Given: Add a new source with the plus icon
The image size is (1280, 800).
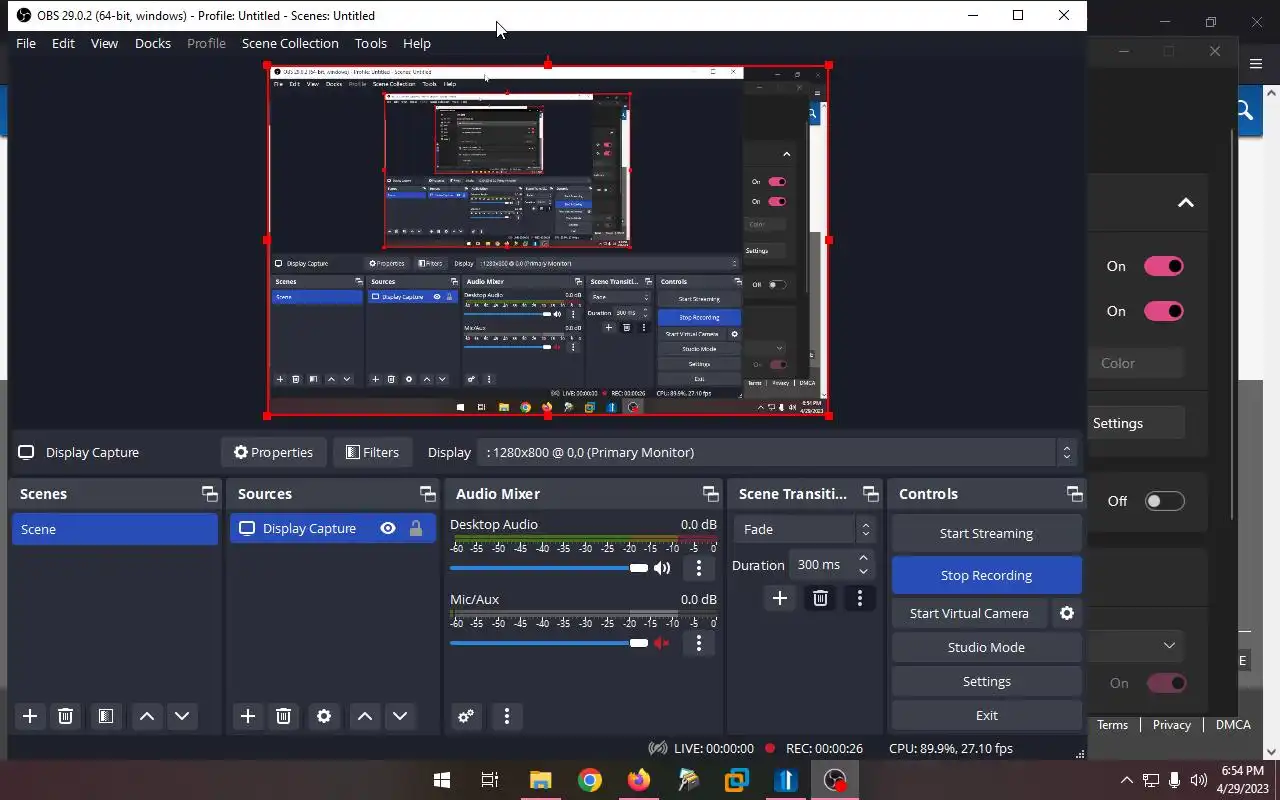Looking at the screenshot, I should (x=248, y=716).
